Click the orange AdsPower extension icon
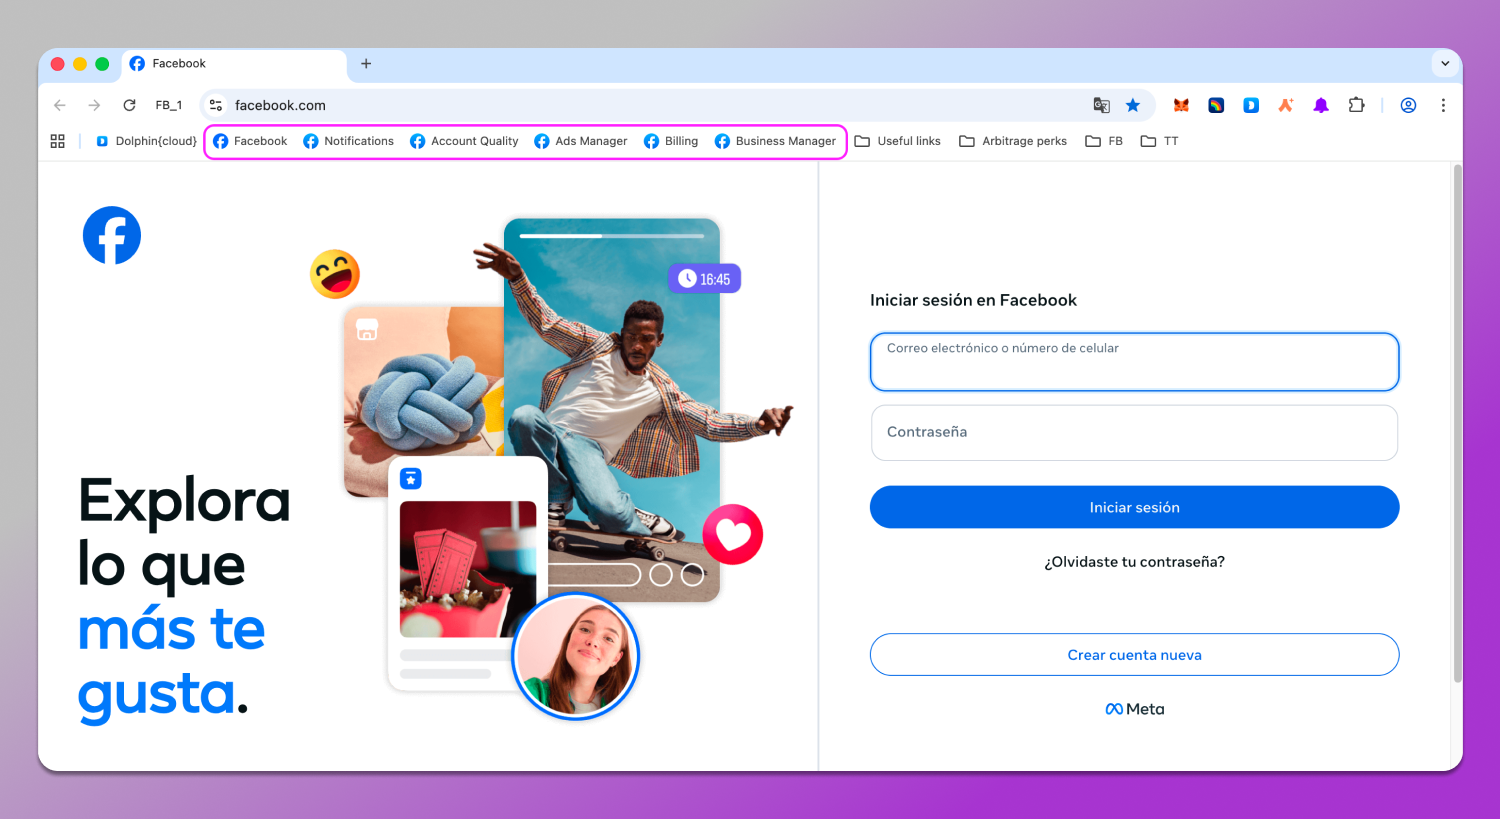Image resolution: width=1500 pixels, height=819 pixels. (1285, 104)
